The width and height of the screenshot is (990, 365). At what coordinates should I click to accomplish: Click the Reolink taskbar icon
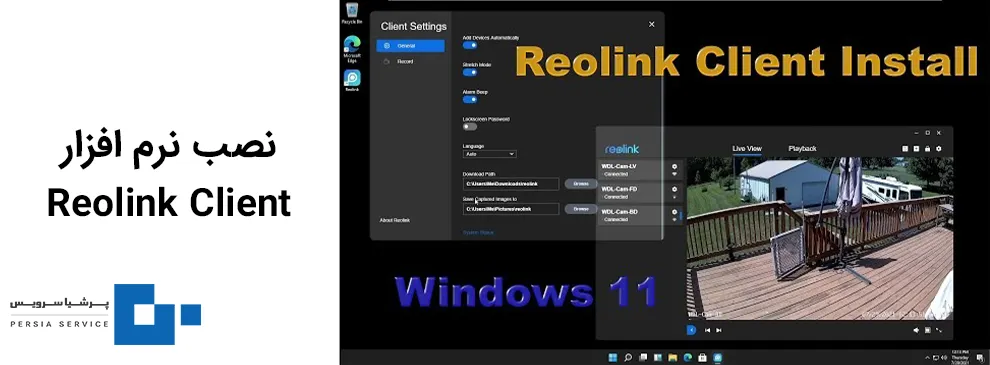718,358
